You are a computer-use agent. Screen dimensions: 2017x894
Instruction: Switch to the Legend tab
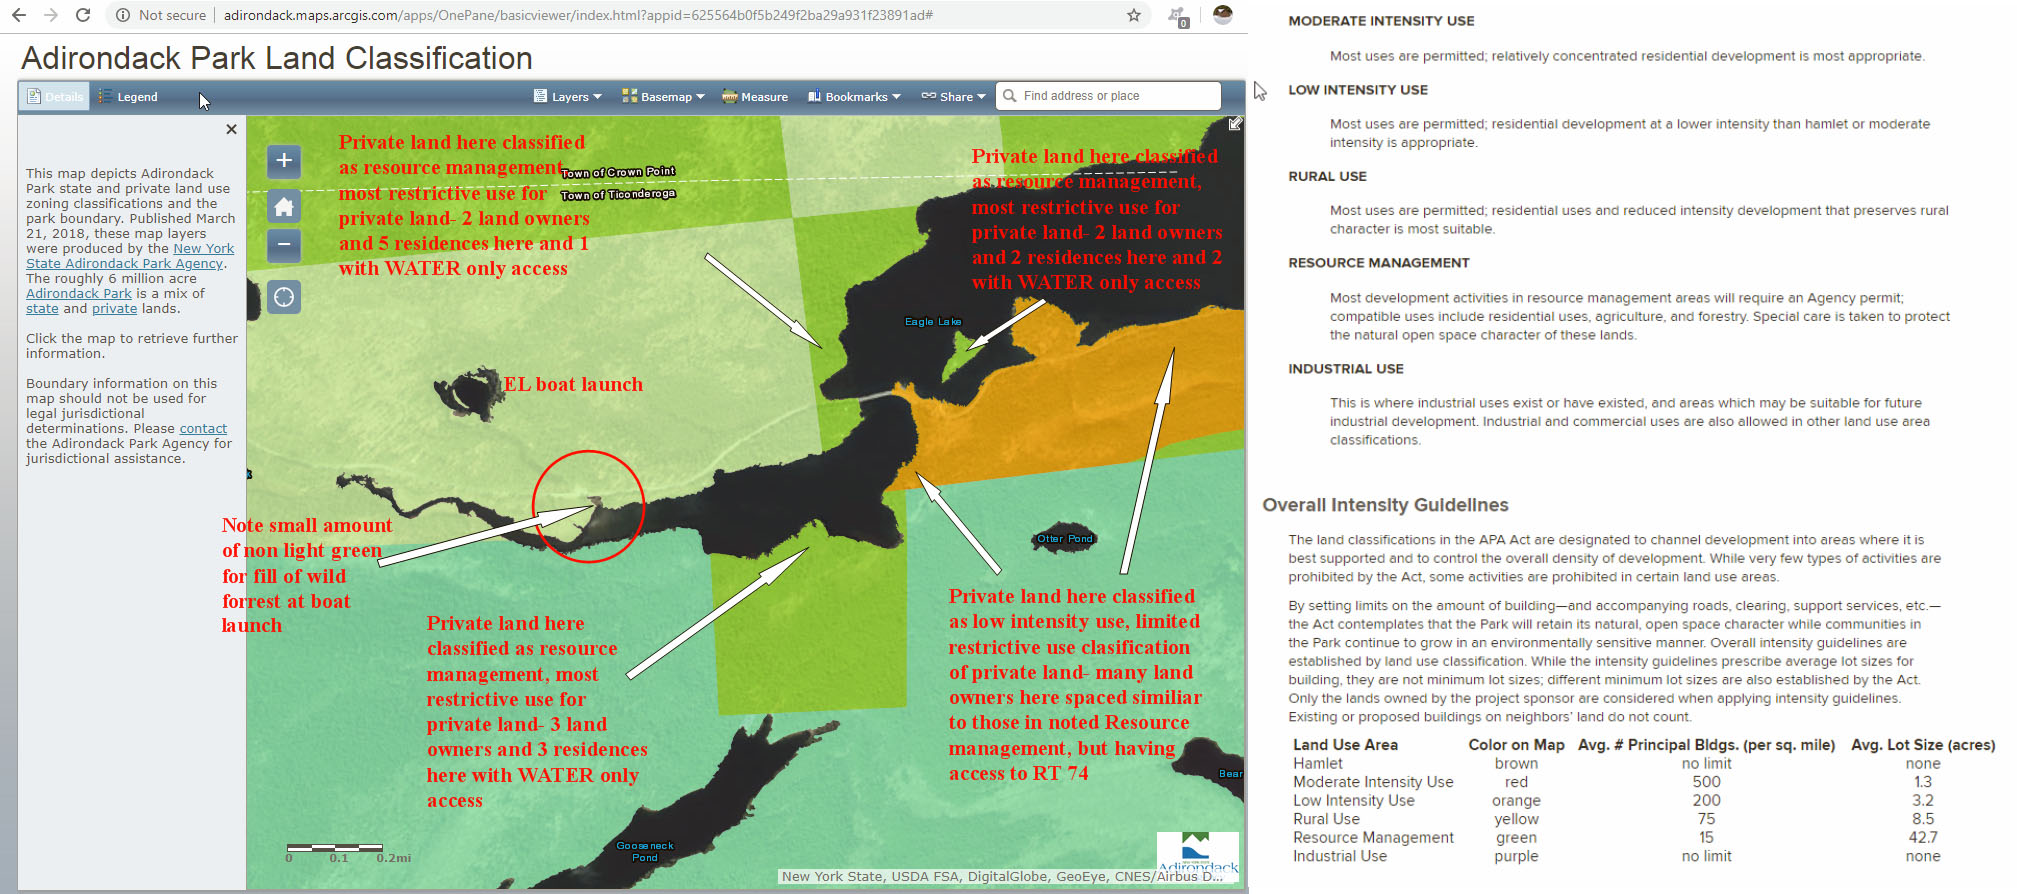128,97
